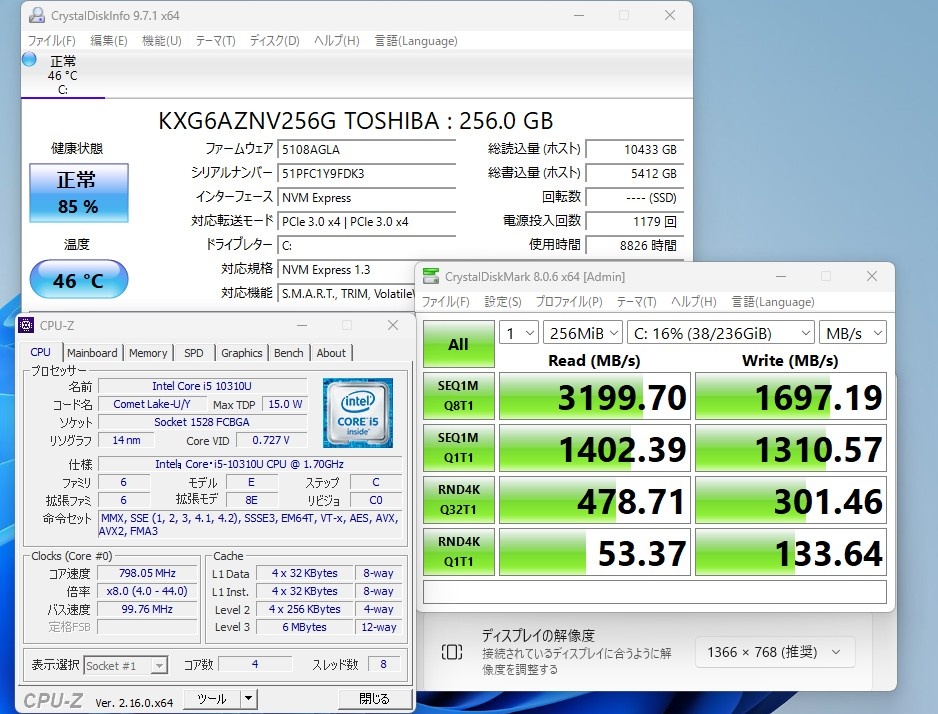Screen dimensions: 938x714
Task: Click the firmware field 5108AGLA
Action: [366, 149]
